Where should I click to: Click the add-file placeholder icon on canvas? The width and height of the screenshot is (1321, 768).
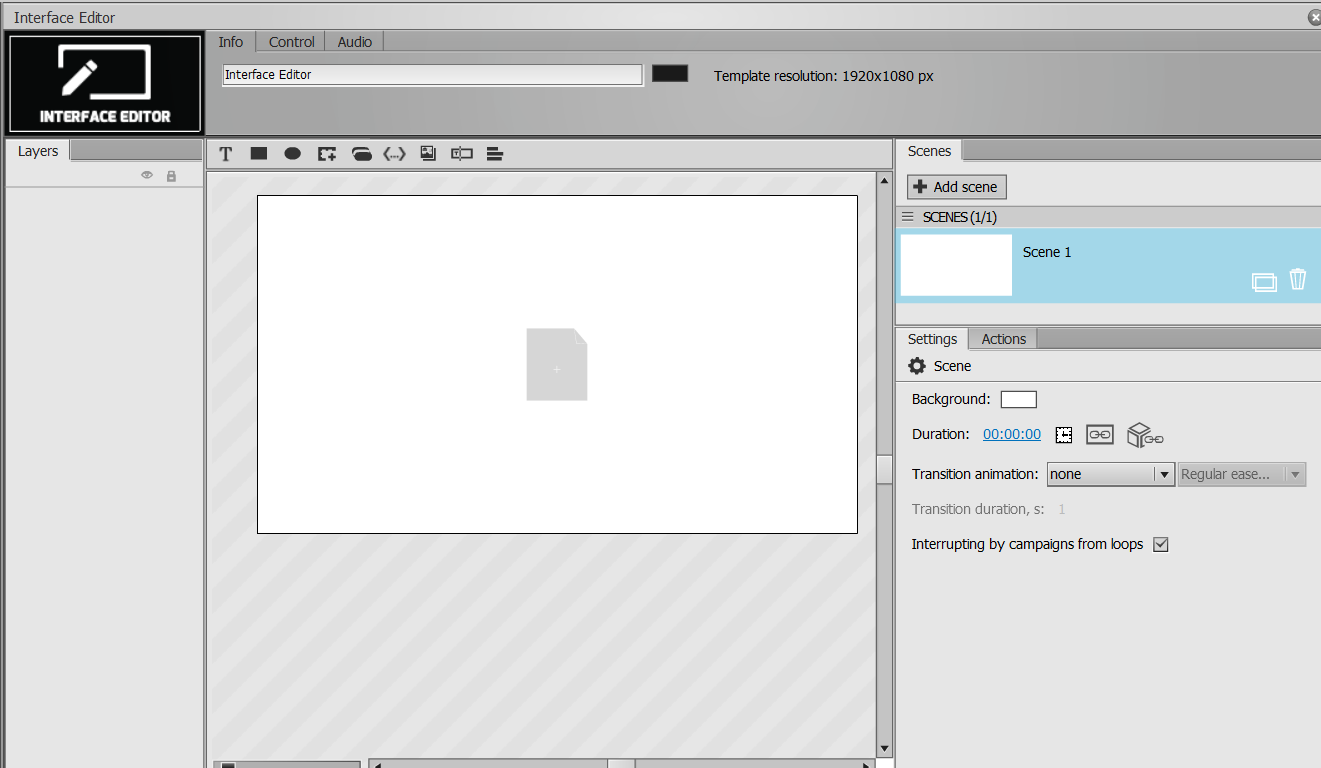tap(557, 364)
